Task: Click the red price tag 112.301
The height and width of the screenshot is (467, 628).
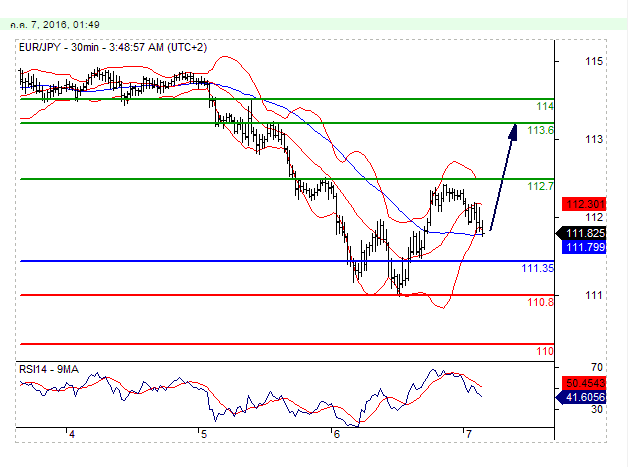Action: [584, 204]
